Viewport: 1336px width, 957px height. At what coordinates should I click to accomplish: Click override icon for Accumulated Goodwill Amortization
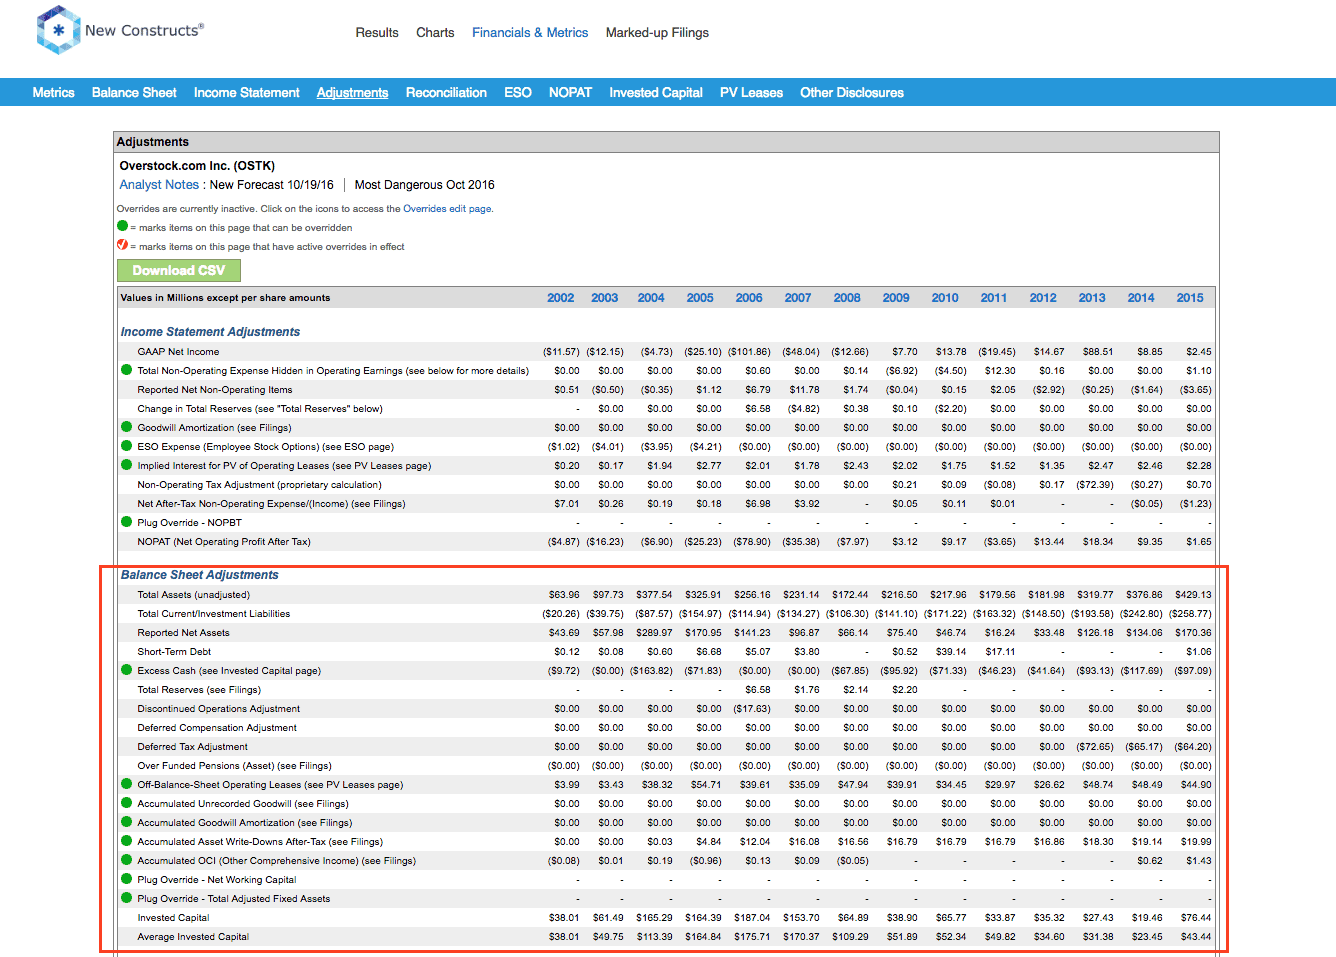coord(126,822)
